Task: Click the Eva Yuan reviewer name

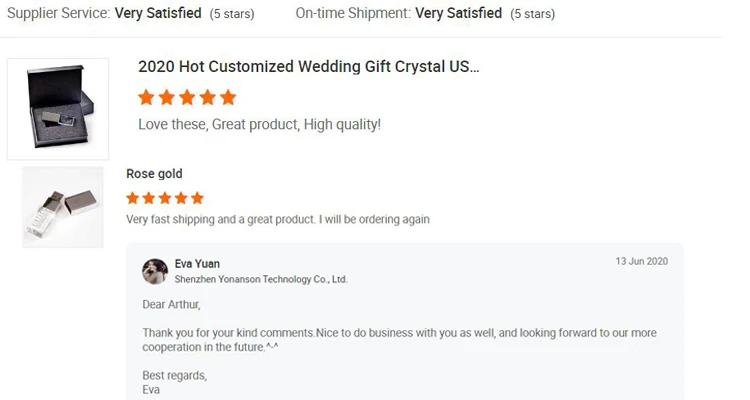Action: click(x=197, y=264)
